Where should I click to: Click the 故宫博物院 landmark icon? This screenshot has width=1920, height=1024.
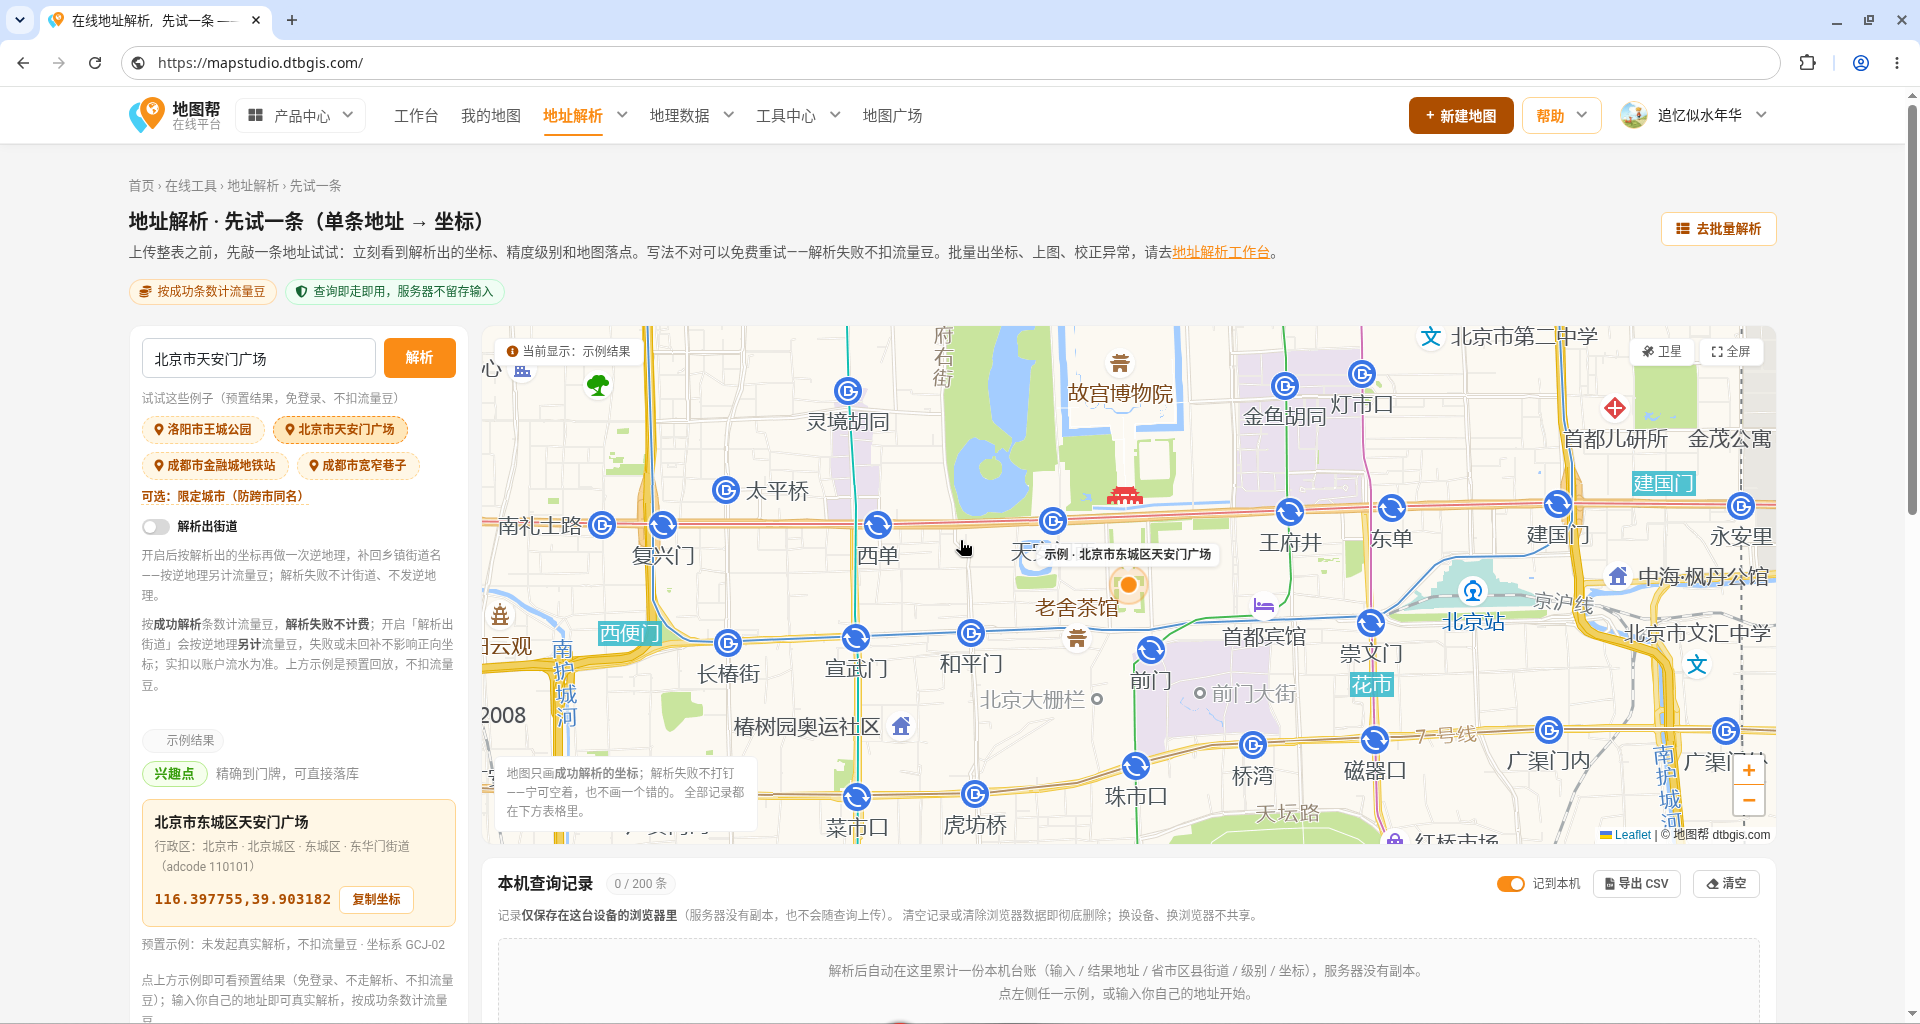point(1120,362)
